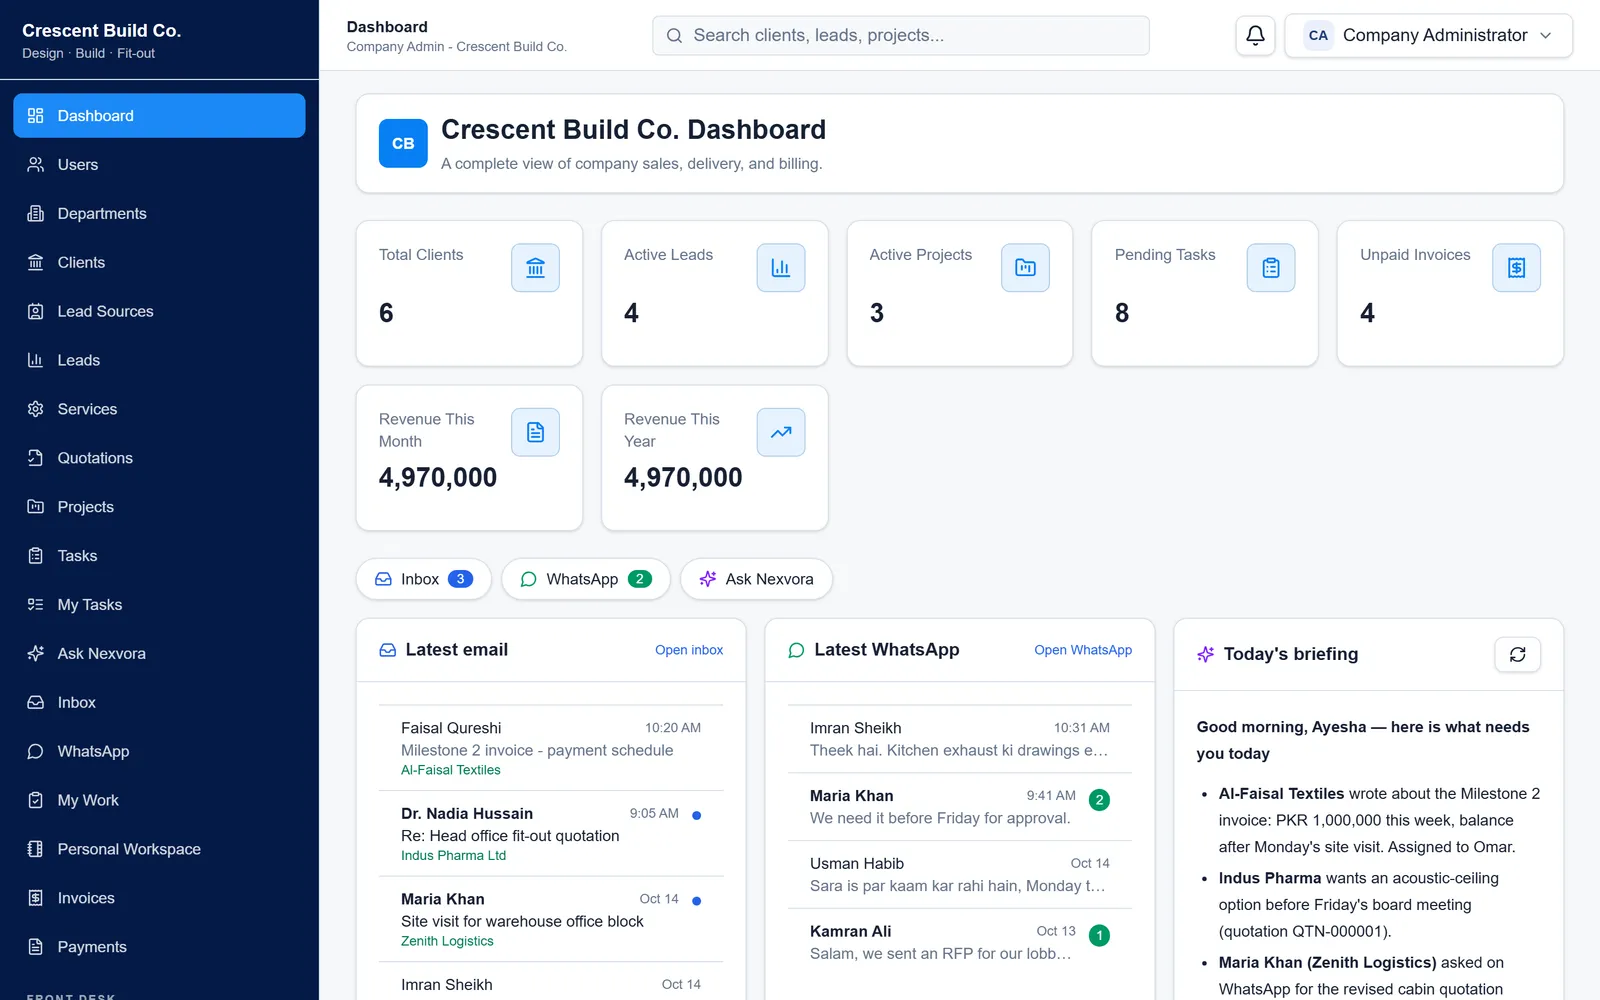
Task: Open Dr. Nadia Hussain's quotation email
Action: (551, 834)
